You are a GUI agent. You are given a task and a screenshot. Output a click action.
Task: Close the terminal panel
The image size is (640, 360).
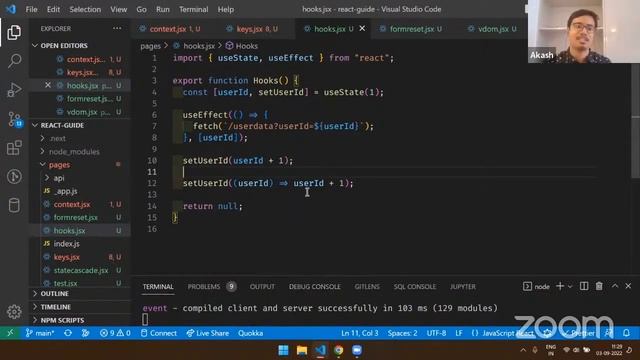[628, 286]
